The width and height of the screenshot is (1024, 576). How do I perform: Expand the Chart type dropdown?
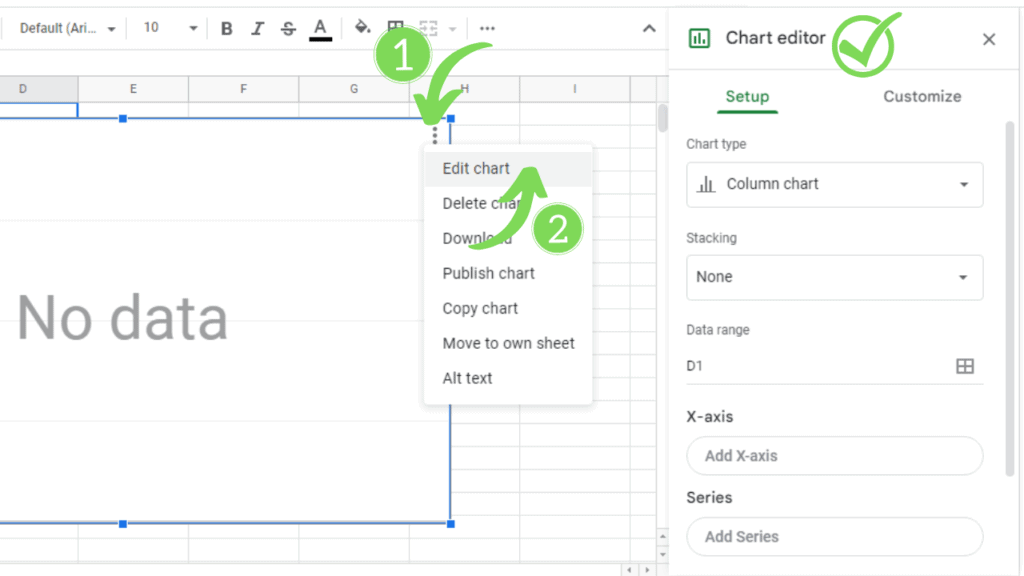click(834, 184)
